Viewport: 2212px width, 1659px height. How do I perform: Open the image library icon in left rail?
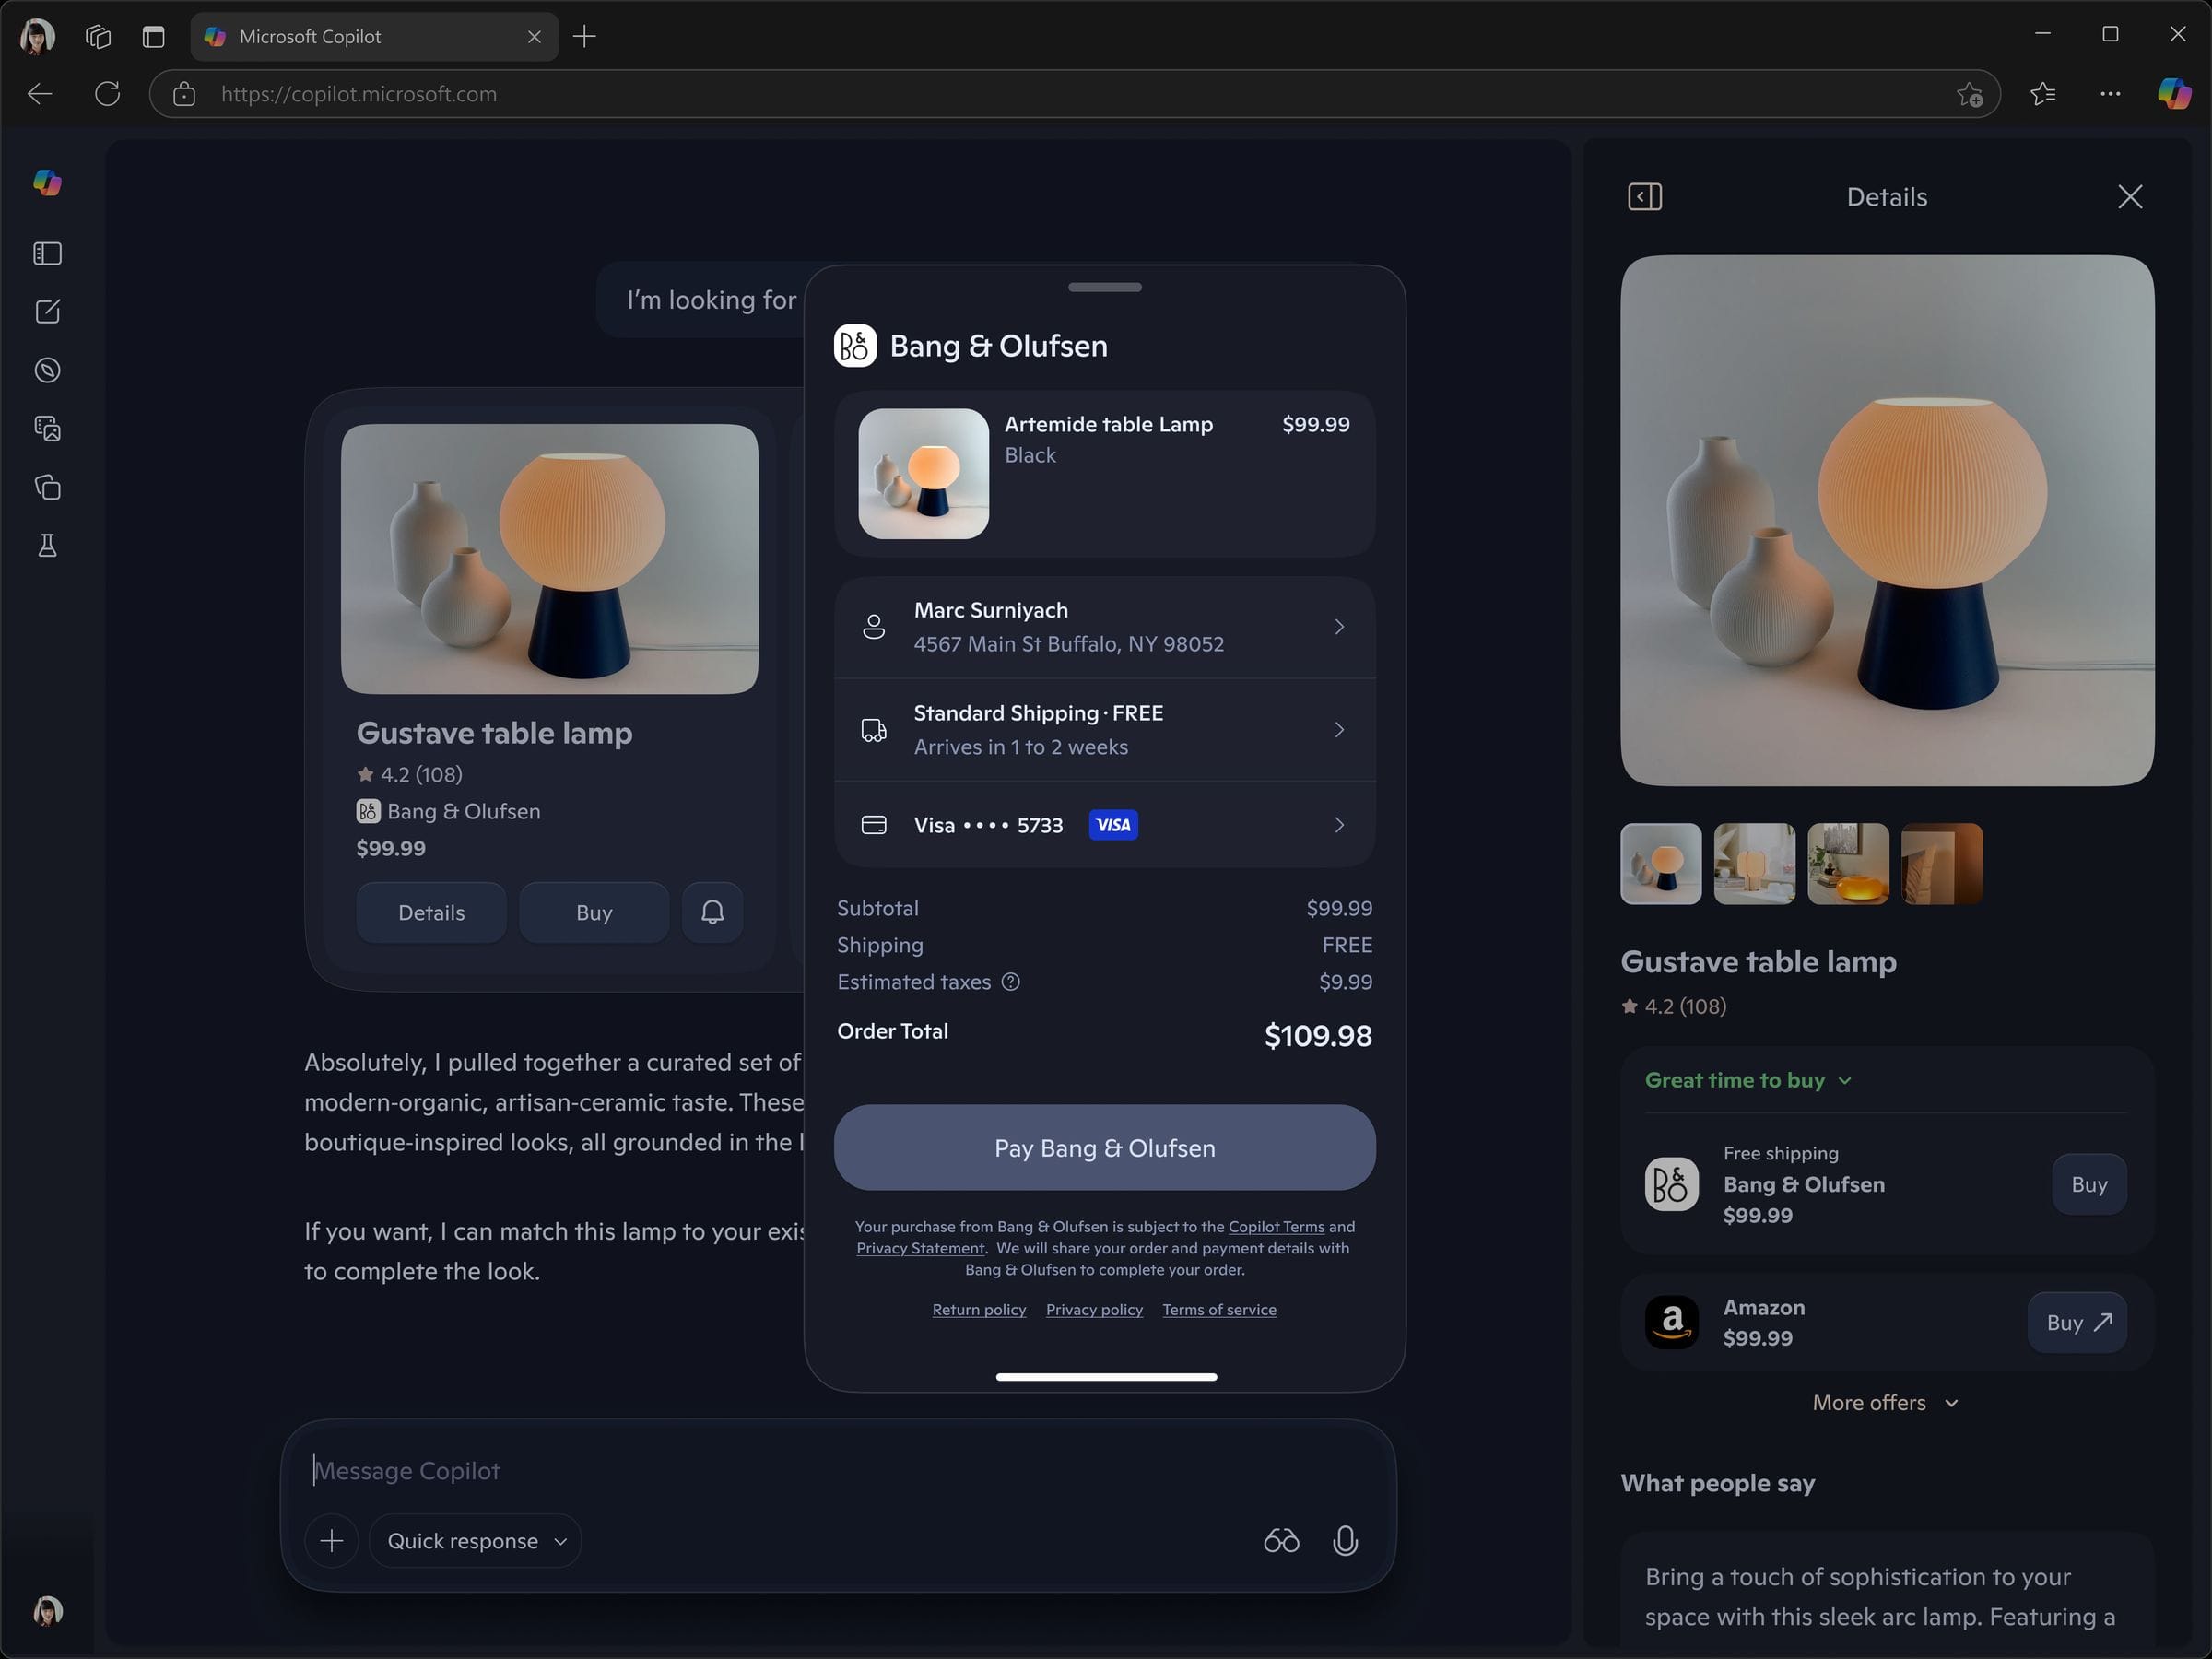[47, 429]
